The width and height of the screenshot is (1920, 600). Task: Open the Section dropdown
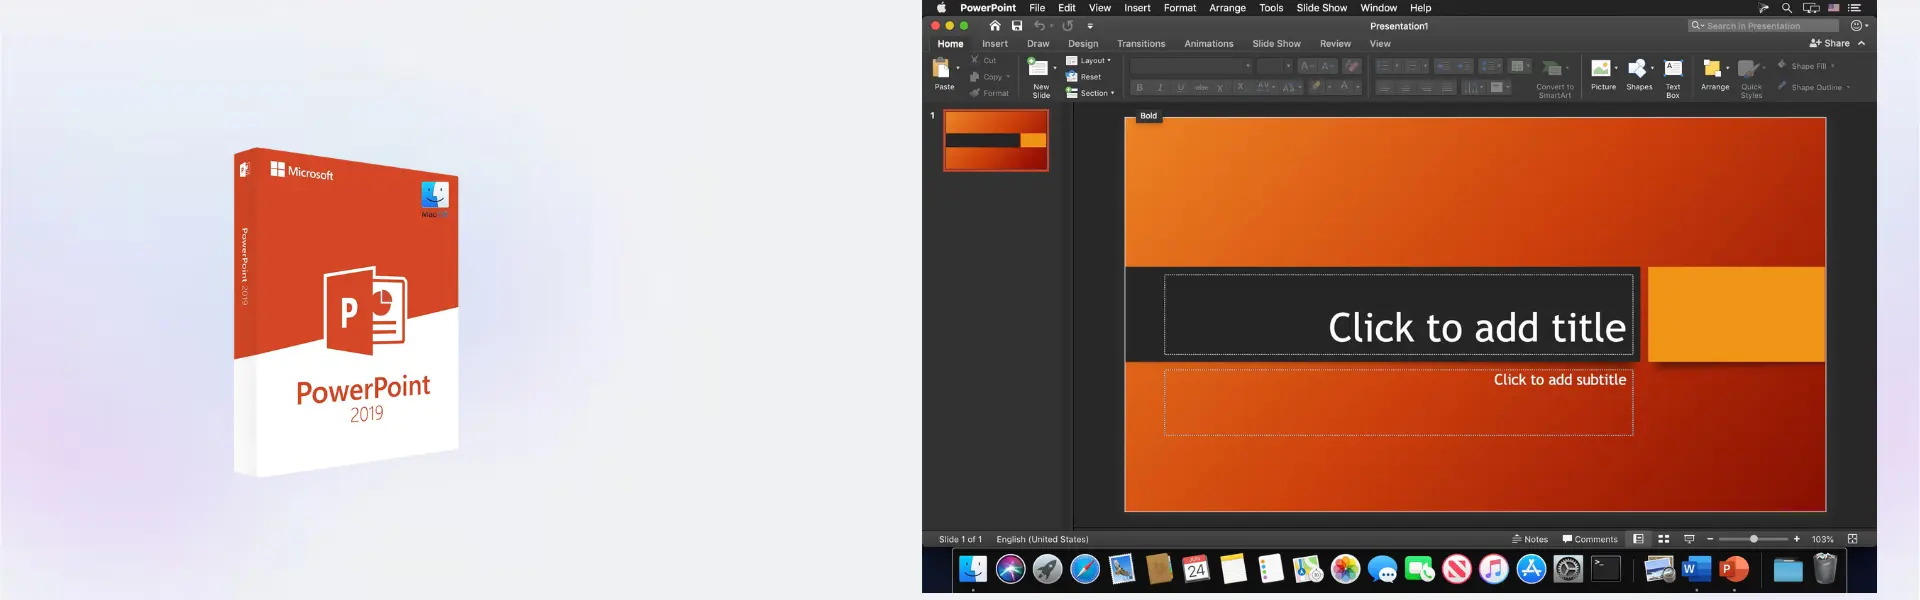pos(1090,93)
